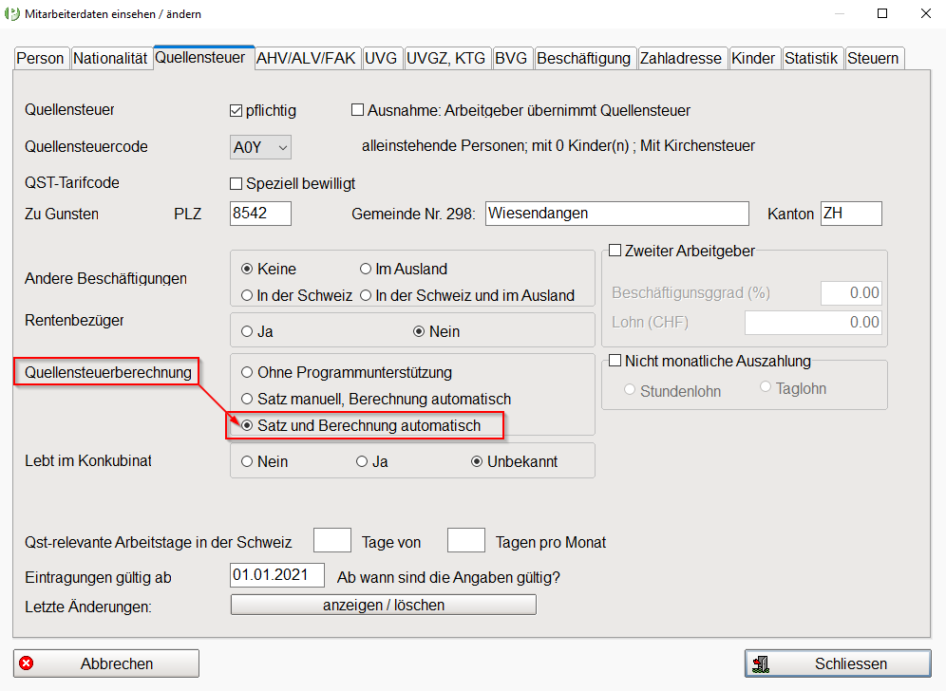Select the Quellensteuer tab

tap(204, 57)
